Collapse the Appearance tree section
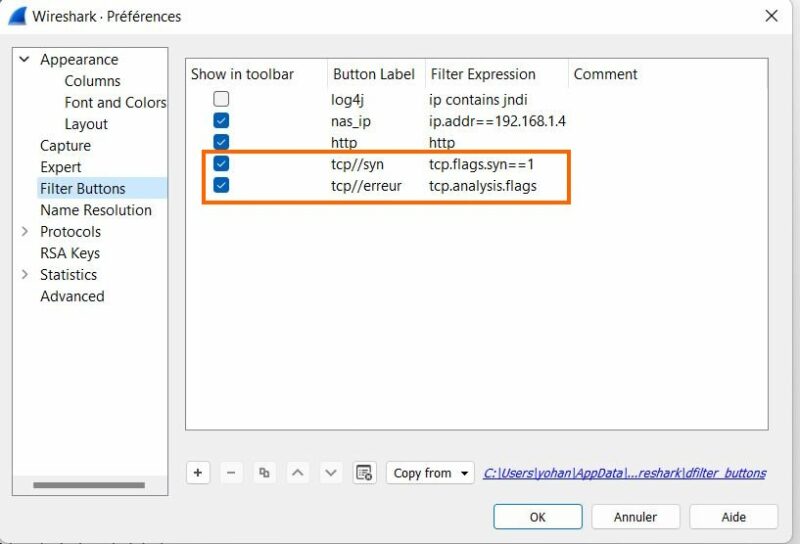Viewport: 800px width, 544px height. click(x=24, y=60)
